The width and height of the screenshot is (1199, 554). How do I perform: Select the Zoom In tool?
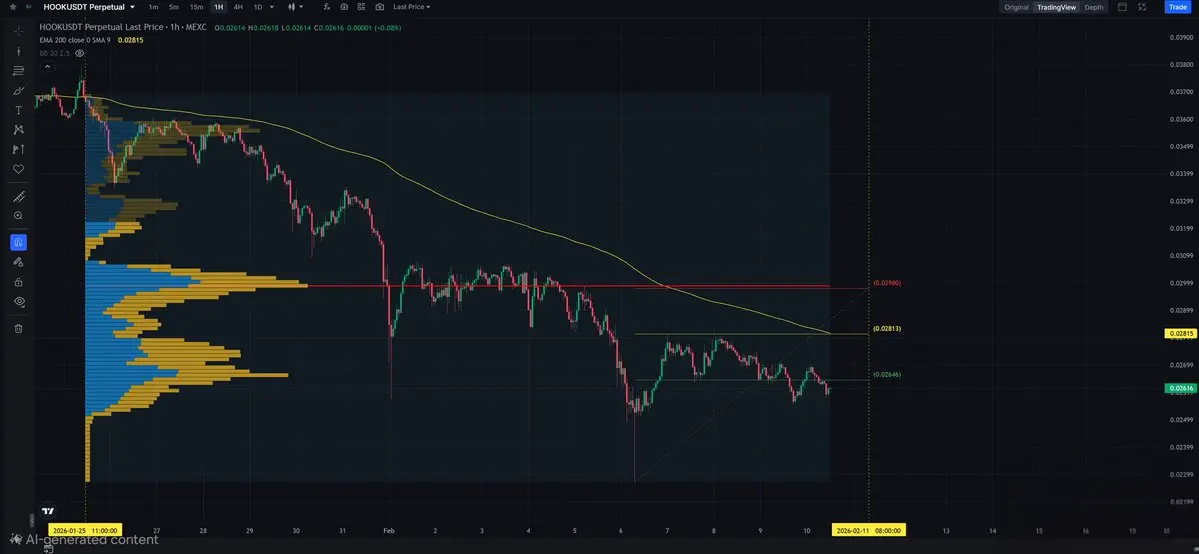pyautogui.click(x=19, y=216)
